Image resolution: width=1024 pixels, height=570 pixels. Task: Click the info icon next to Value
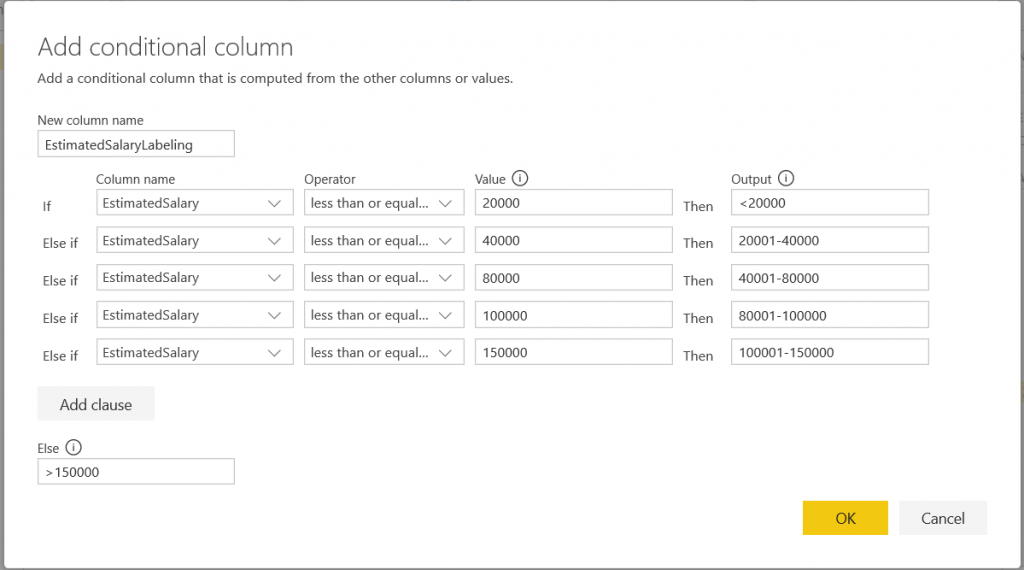pos(519,179)
